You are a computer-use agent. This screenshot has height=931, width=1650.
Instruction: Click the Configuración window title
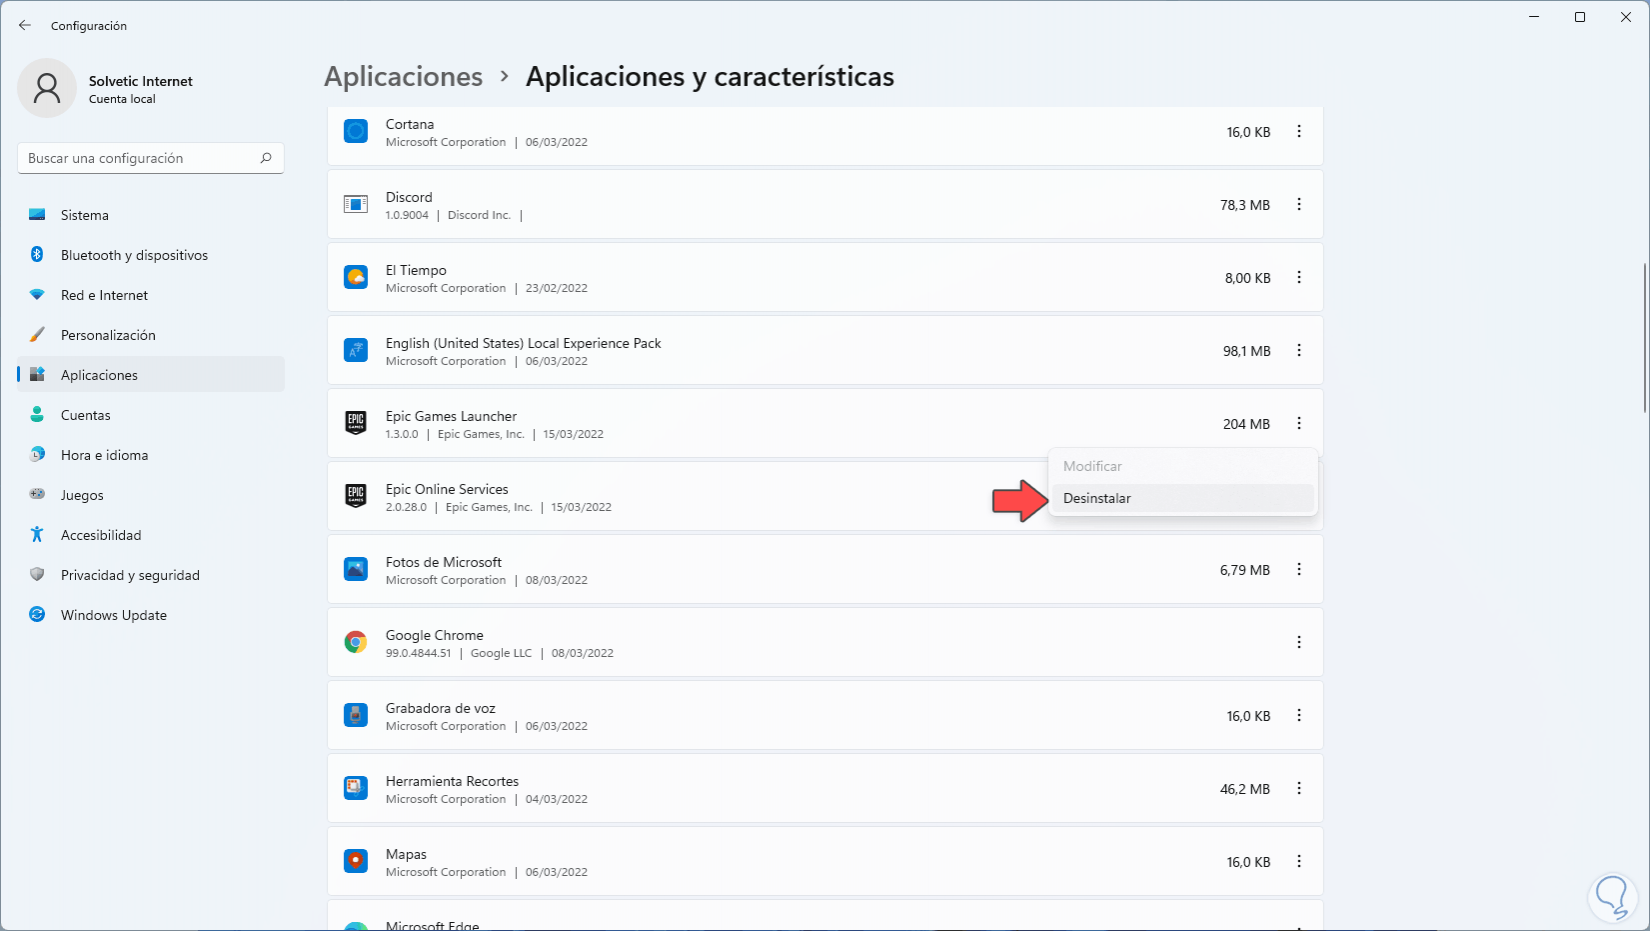coord(89,26)
